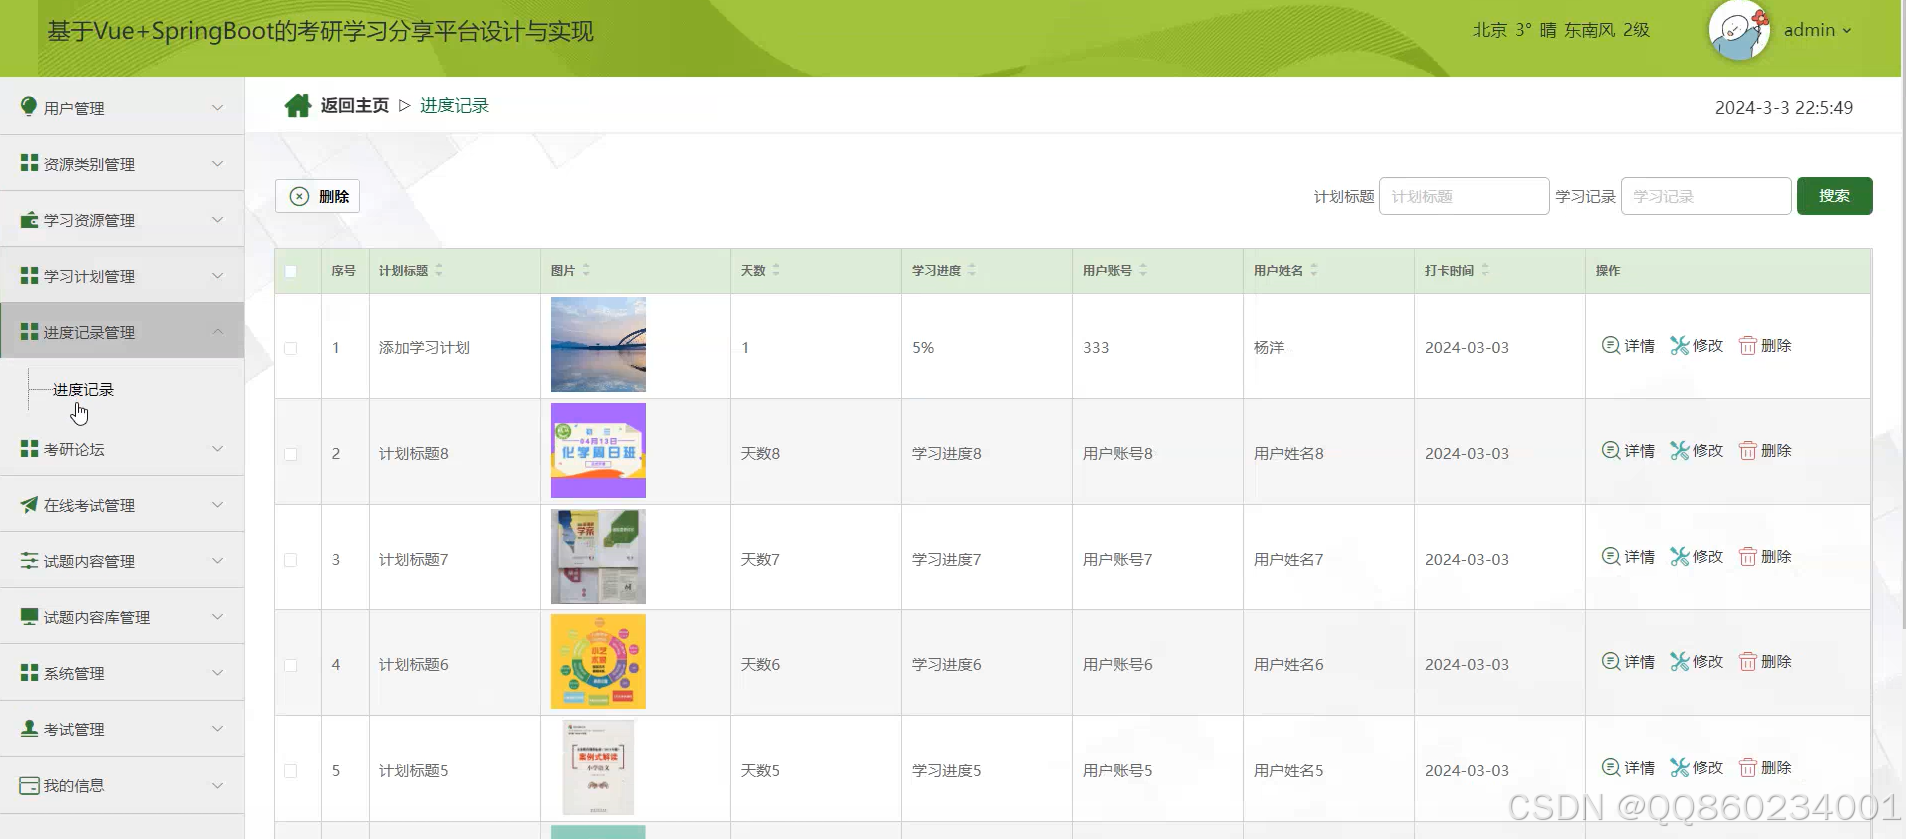Click the 资源类别管理 grid icon
This screenshot has height=839, width=1906.
click(29, 163)
